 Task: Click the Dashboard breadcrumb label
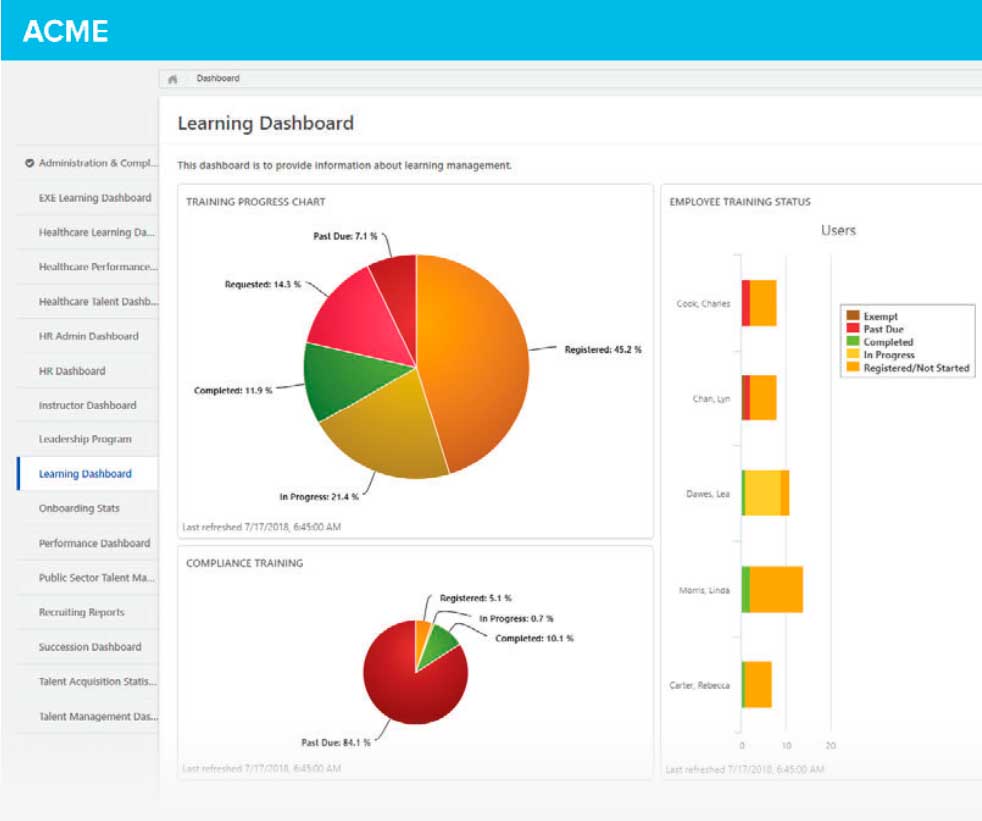(217, 78)
